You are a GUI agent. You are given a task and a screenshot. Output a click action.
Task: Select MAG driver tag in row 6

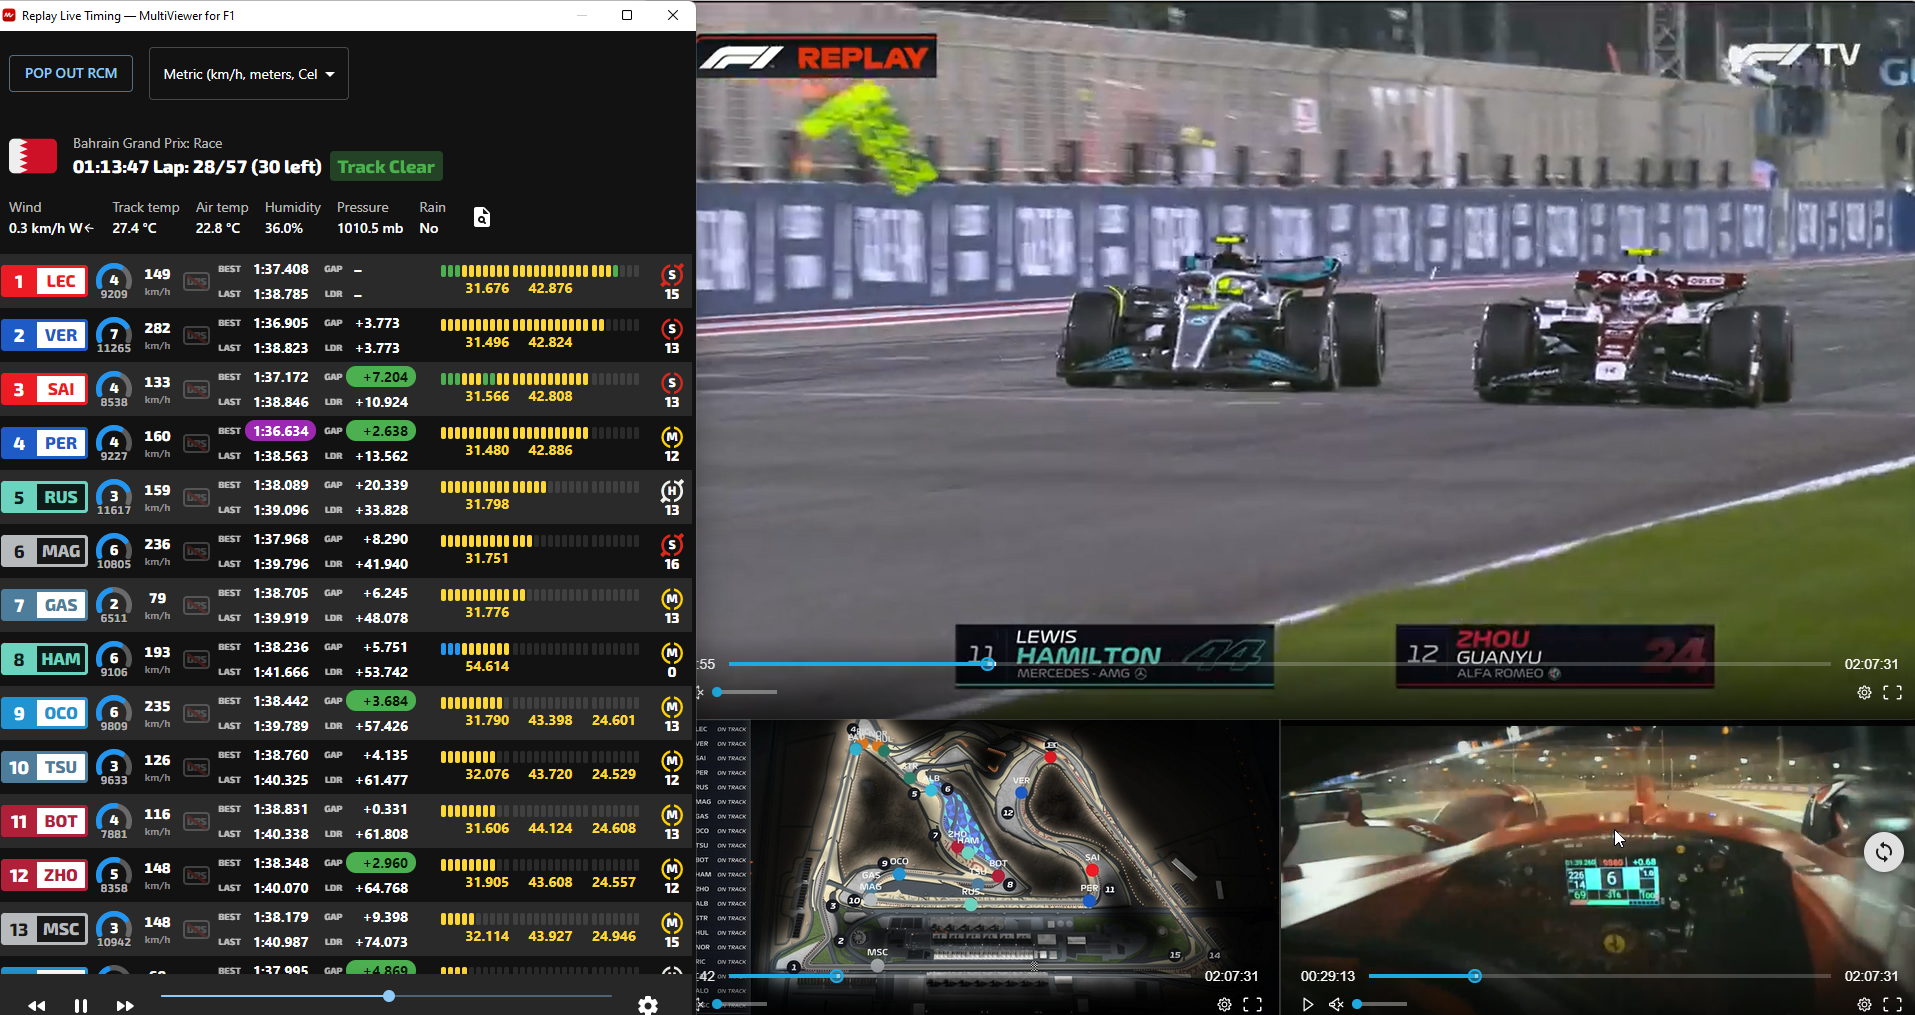[45, 551]
